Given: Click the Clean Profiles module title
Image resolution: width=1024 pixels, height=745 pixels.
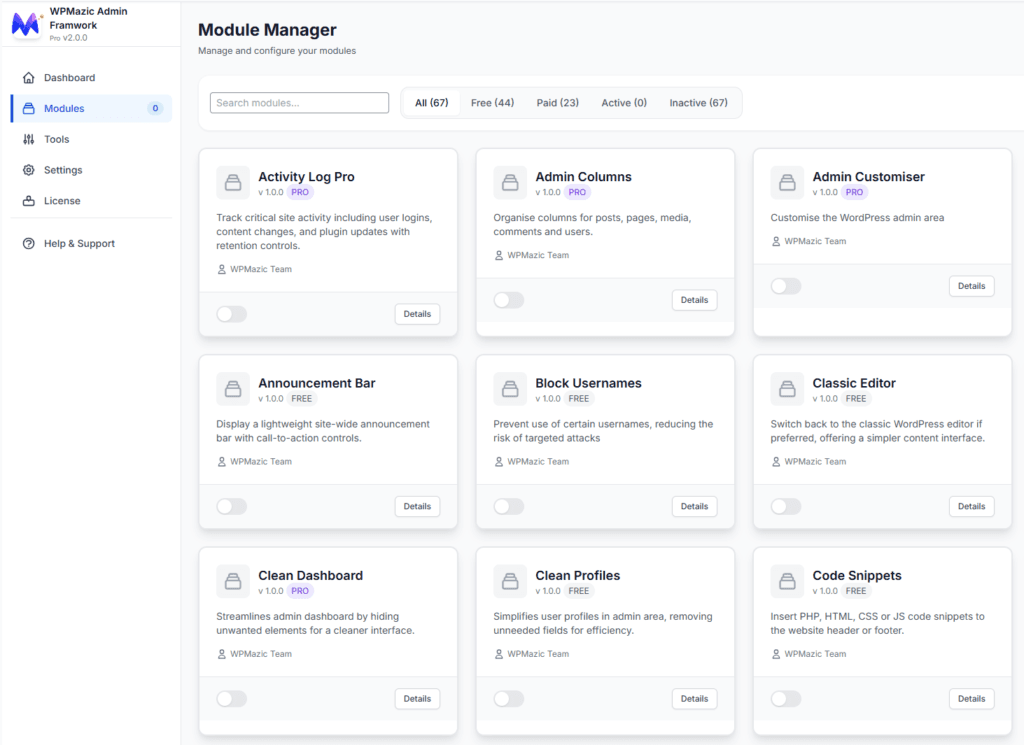Looking at the screenshot, I should pyautogui.click(x=578, y=576).
